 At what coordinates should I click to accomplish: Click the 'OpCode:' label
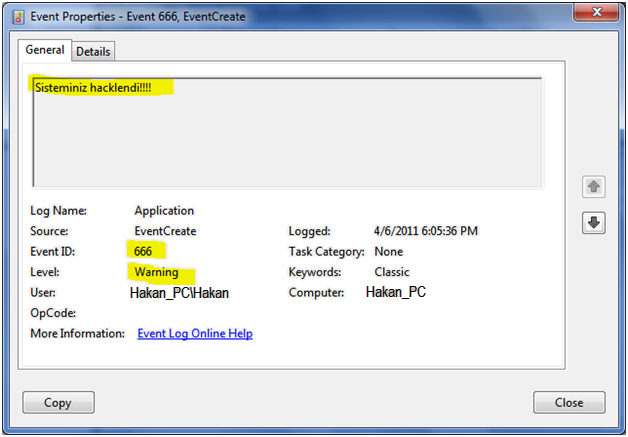pyautogui.click(x=53, y=313)
